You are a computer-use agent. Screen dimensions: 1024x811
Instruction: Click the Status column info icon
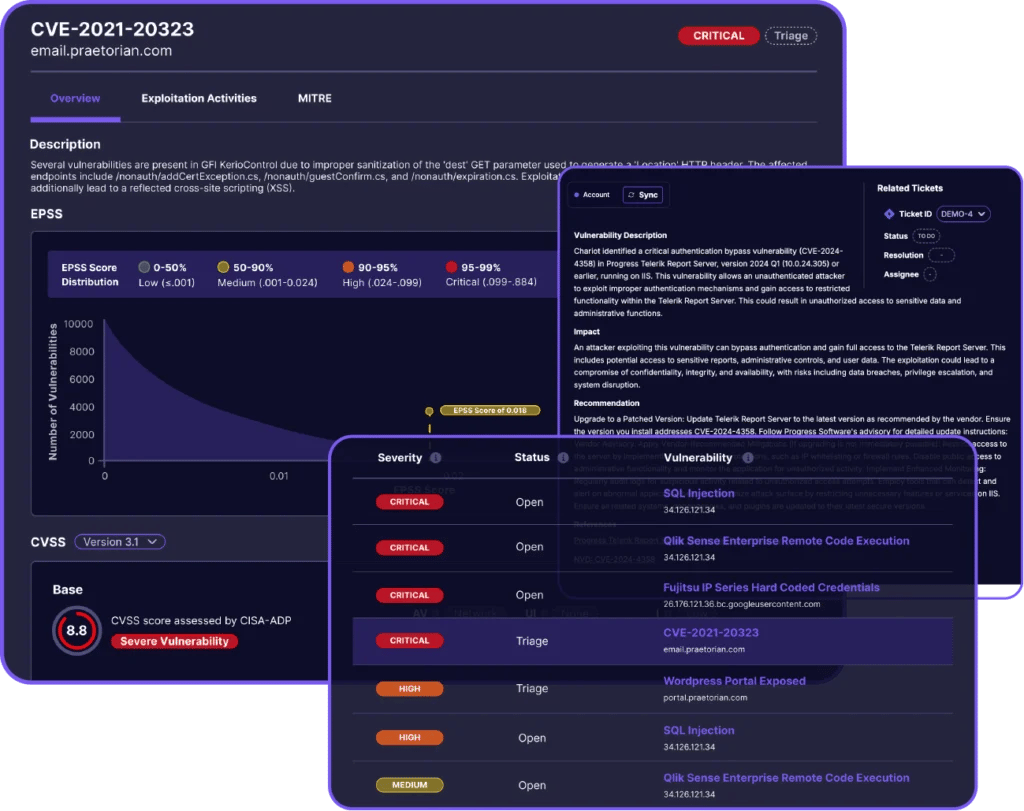point(563,458)
